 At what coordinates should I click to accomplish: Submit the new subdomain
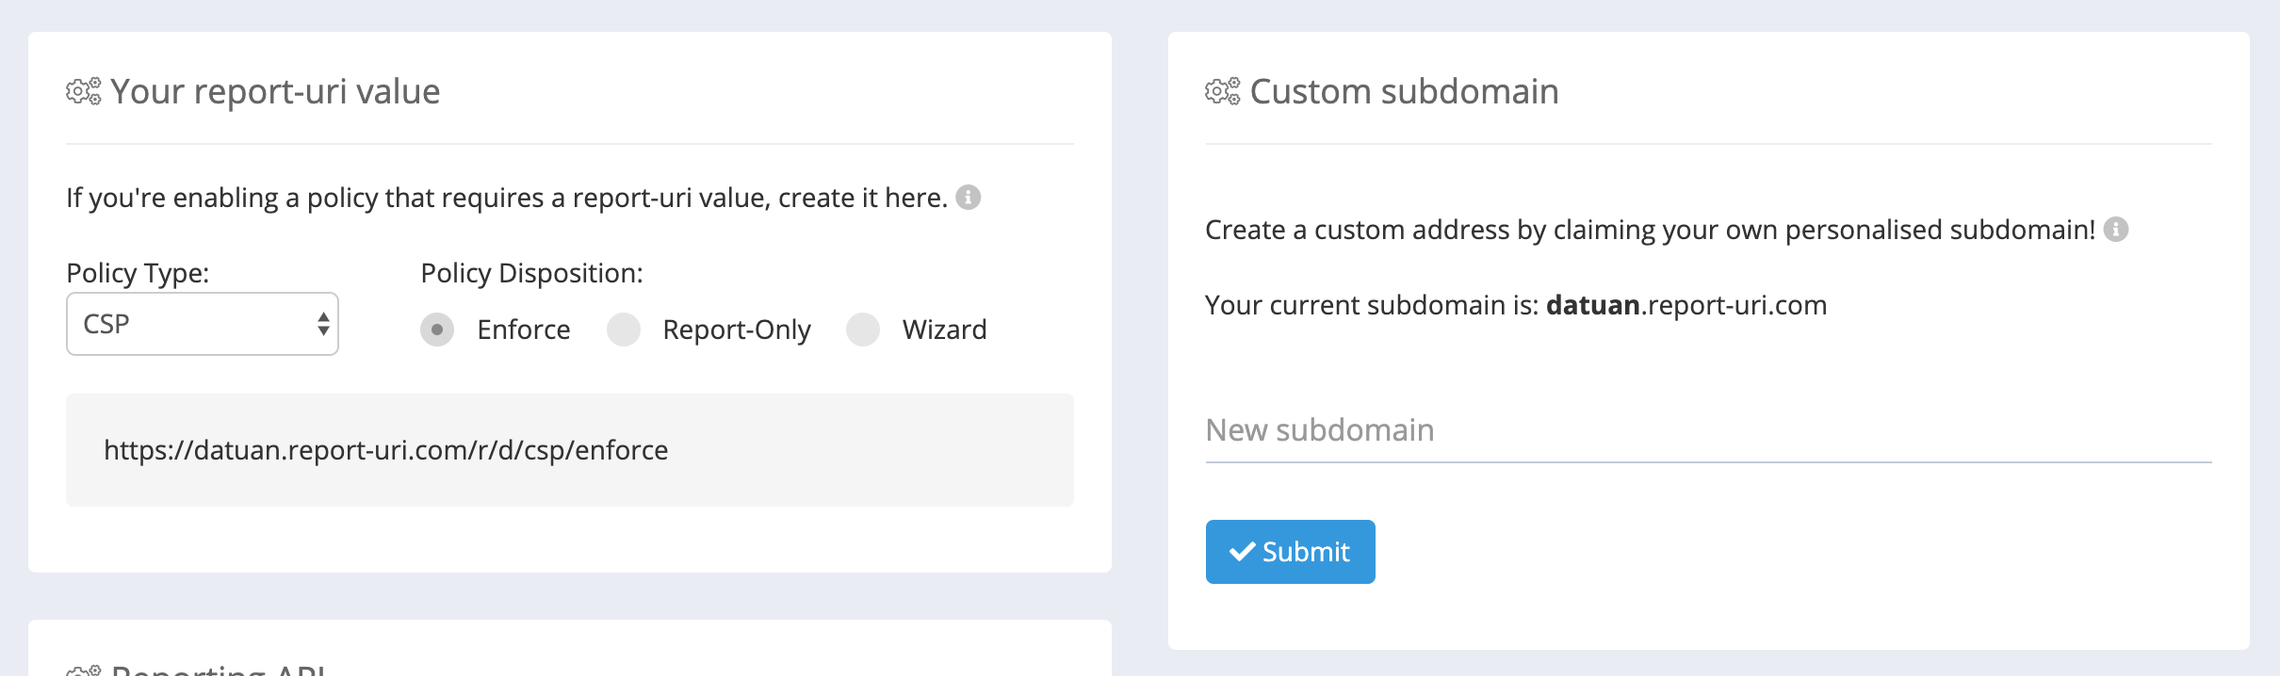pyautogui.click(x=1290, y=551)
